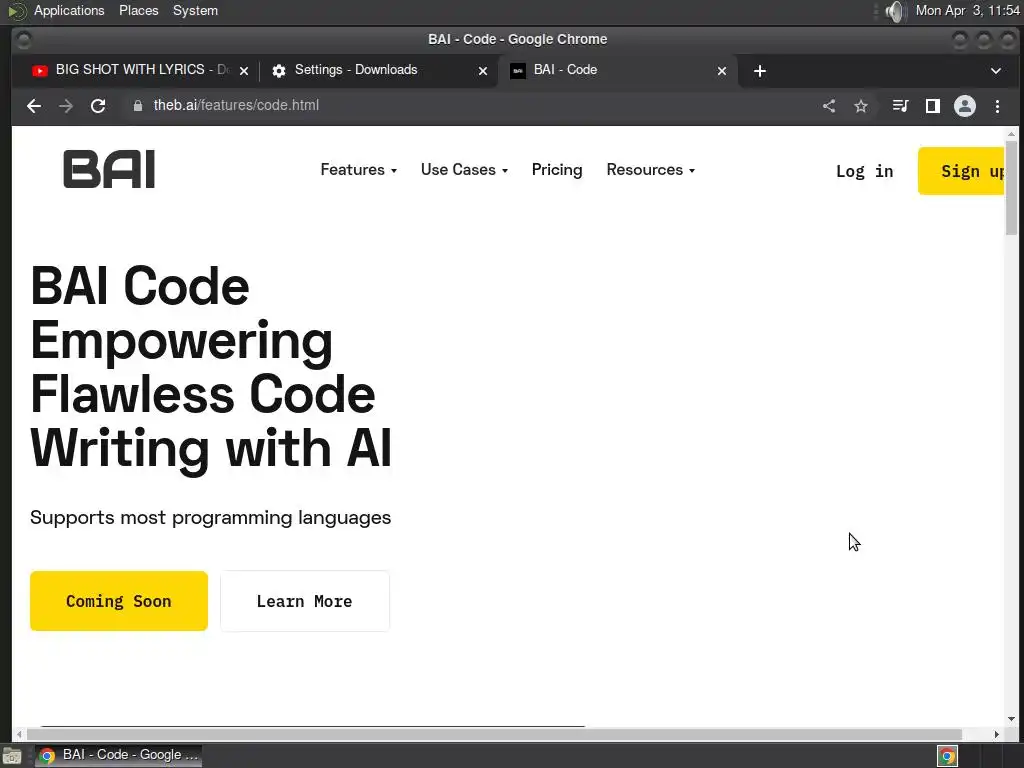
Task: Click the horizontal scrollbar thumb
Action: click(x=494, y=734)
